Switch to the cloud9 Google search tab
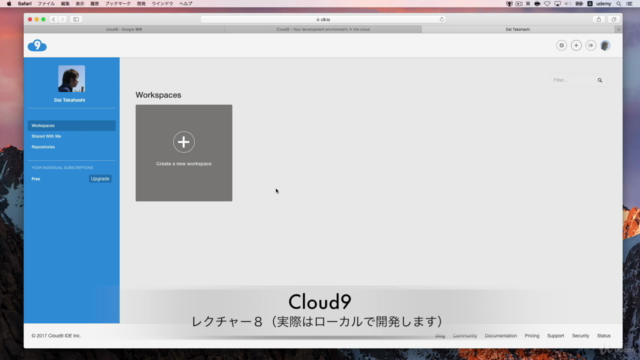640x360 pixels. click(x=124, y=29)
